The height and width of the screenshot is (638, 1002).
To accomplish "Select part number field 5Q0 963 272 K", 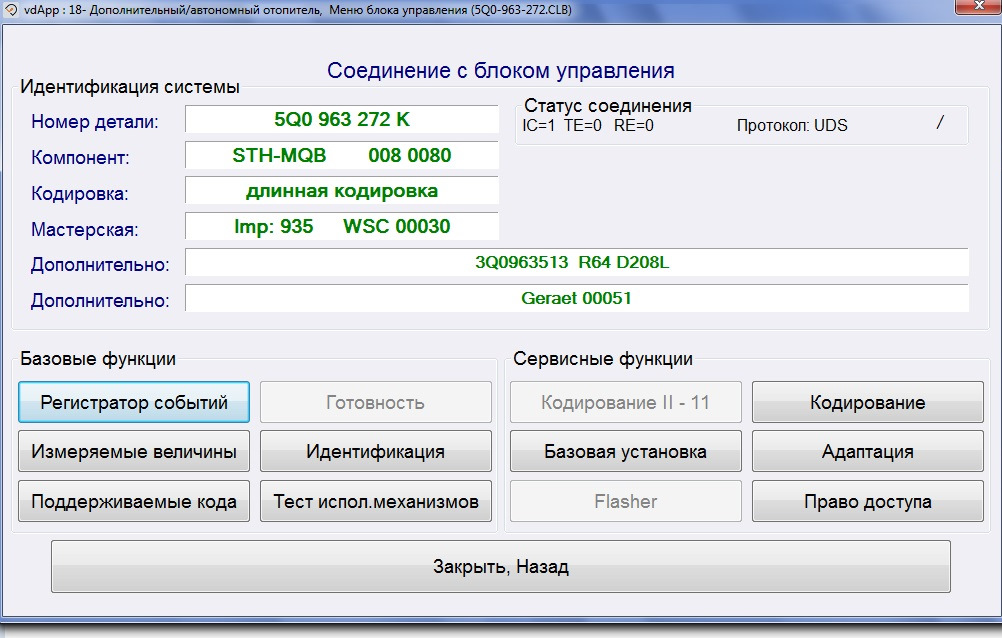I will click(342, 120).
